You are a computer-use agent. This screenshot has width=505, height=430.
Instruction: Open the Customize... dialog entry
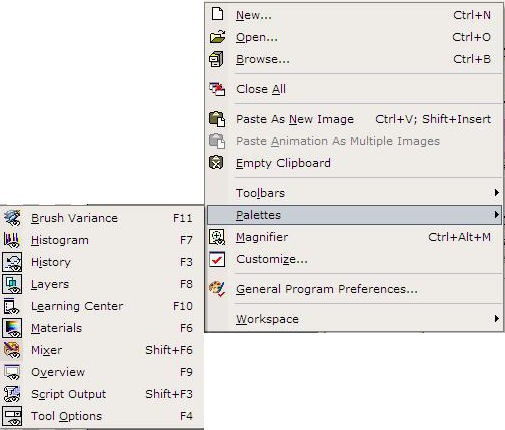point(354,259)
